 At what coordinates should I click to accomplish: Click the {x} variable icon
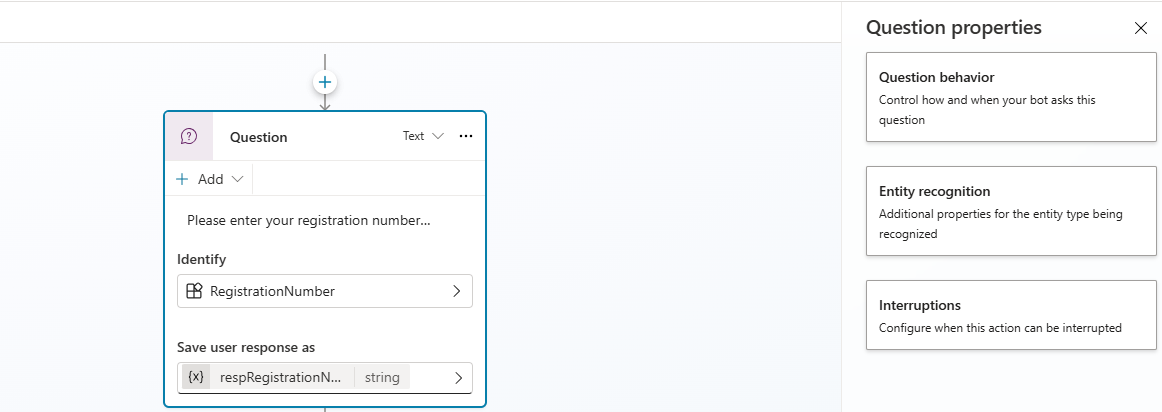pyautogui.click(x=196, y=377)
